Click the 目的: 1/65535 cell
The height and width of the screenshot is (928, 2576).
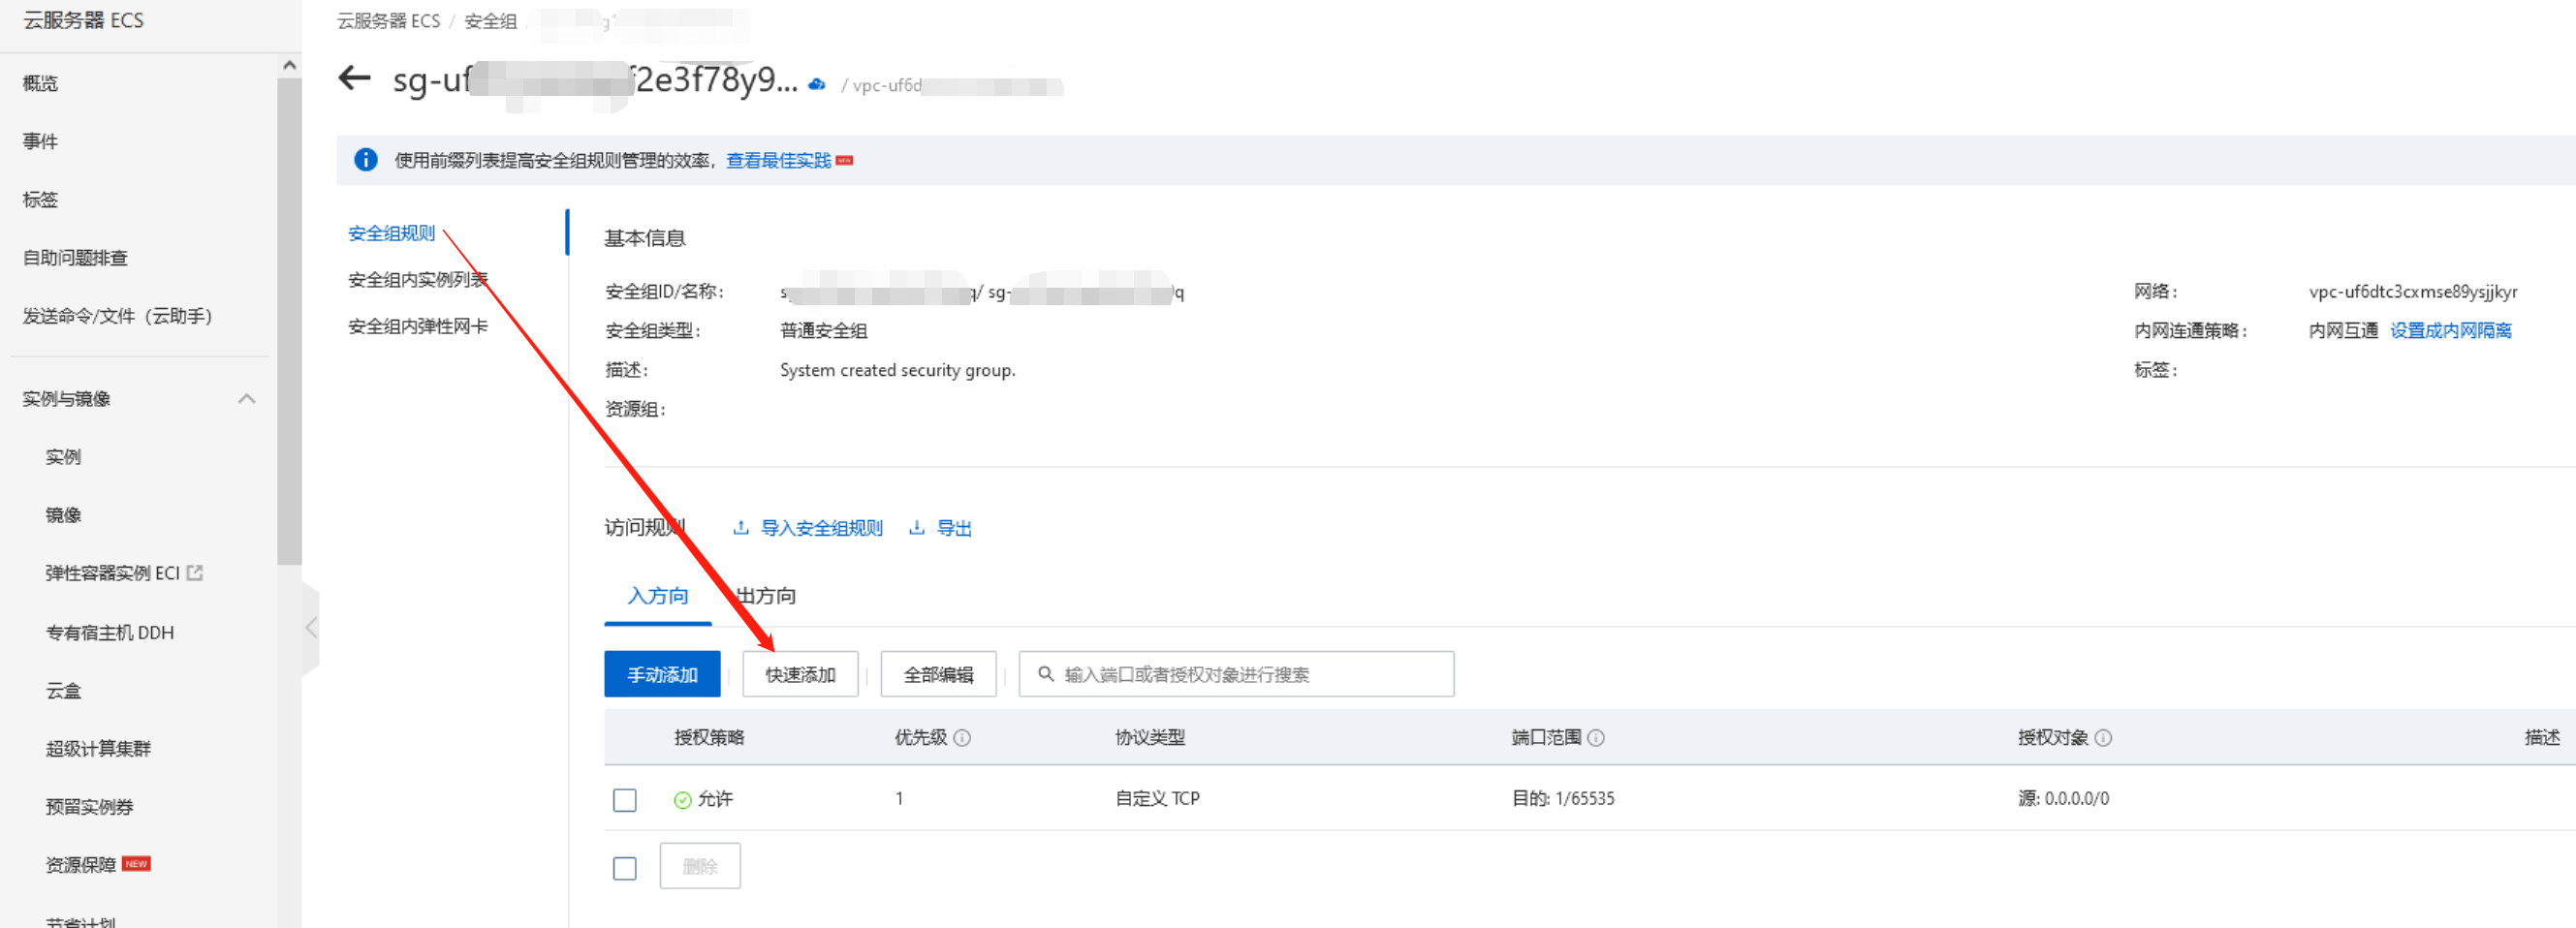tap(1563, 799)
